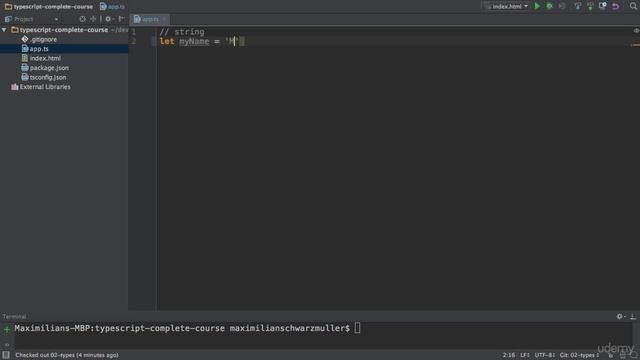Click the error stripe warning marker
This screenshot has height=360, width=640.
(x=636, y=45)
